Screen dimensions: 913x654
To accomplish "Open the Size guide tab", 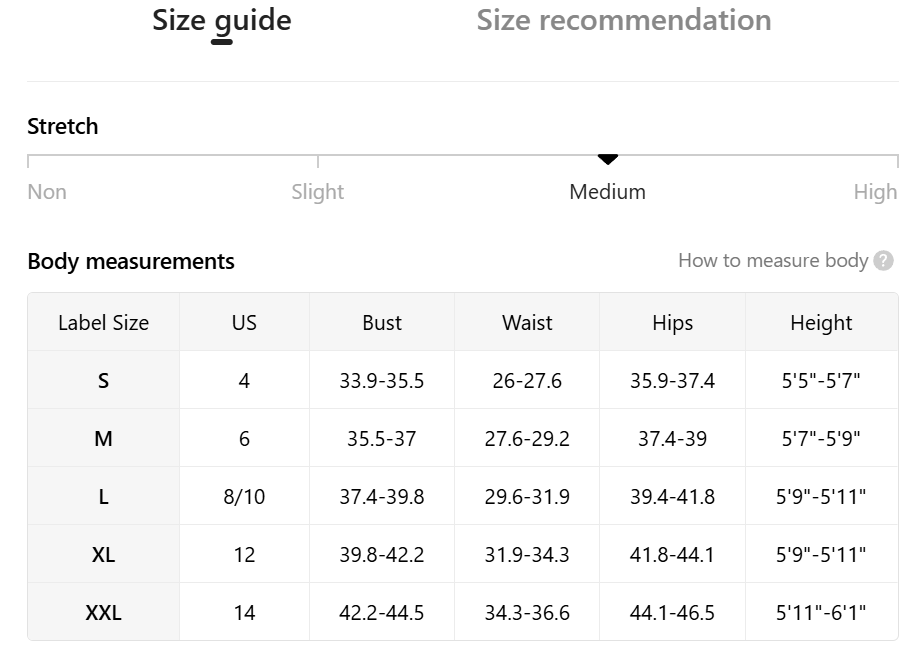I will 222,20.
